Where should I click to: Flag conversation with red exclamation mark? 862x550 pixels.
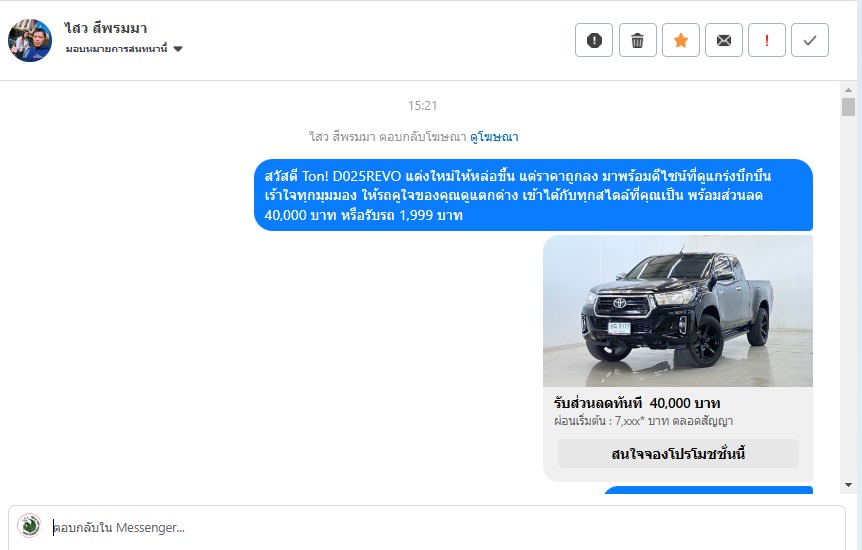coord(767,40)
